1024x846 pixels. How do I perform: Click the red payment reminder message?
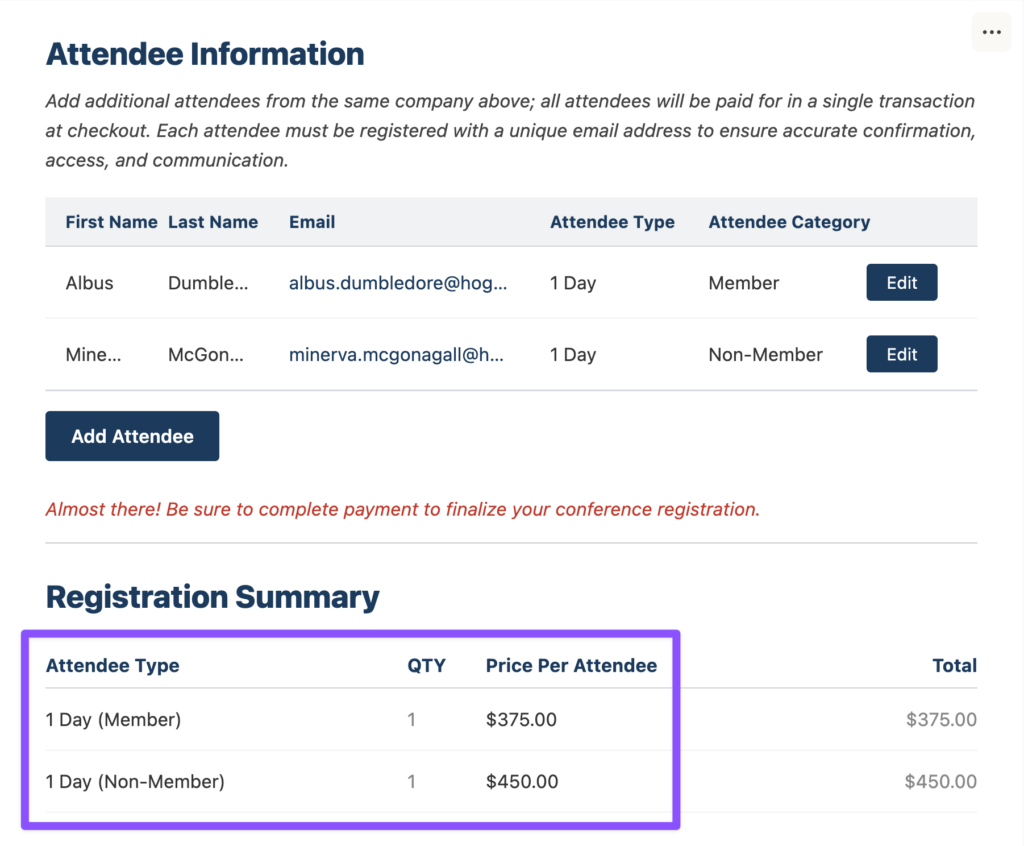click(x=401, y=509)
